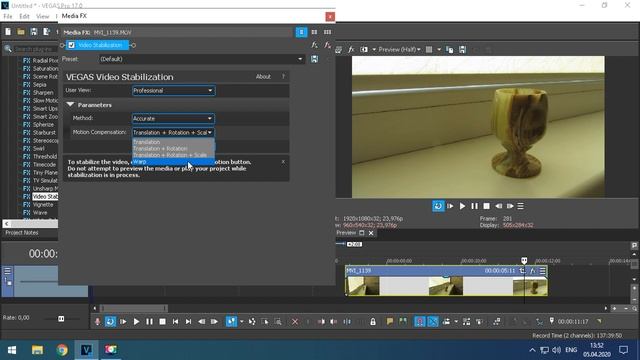640x360 pixels.
Task: Open the User View Professional dropdown
Action: (x=173, y=91)
